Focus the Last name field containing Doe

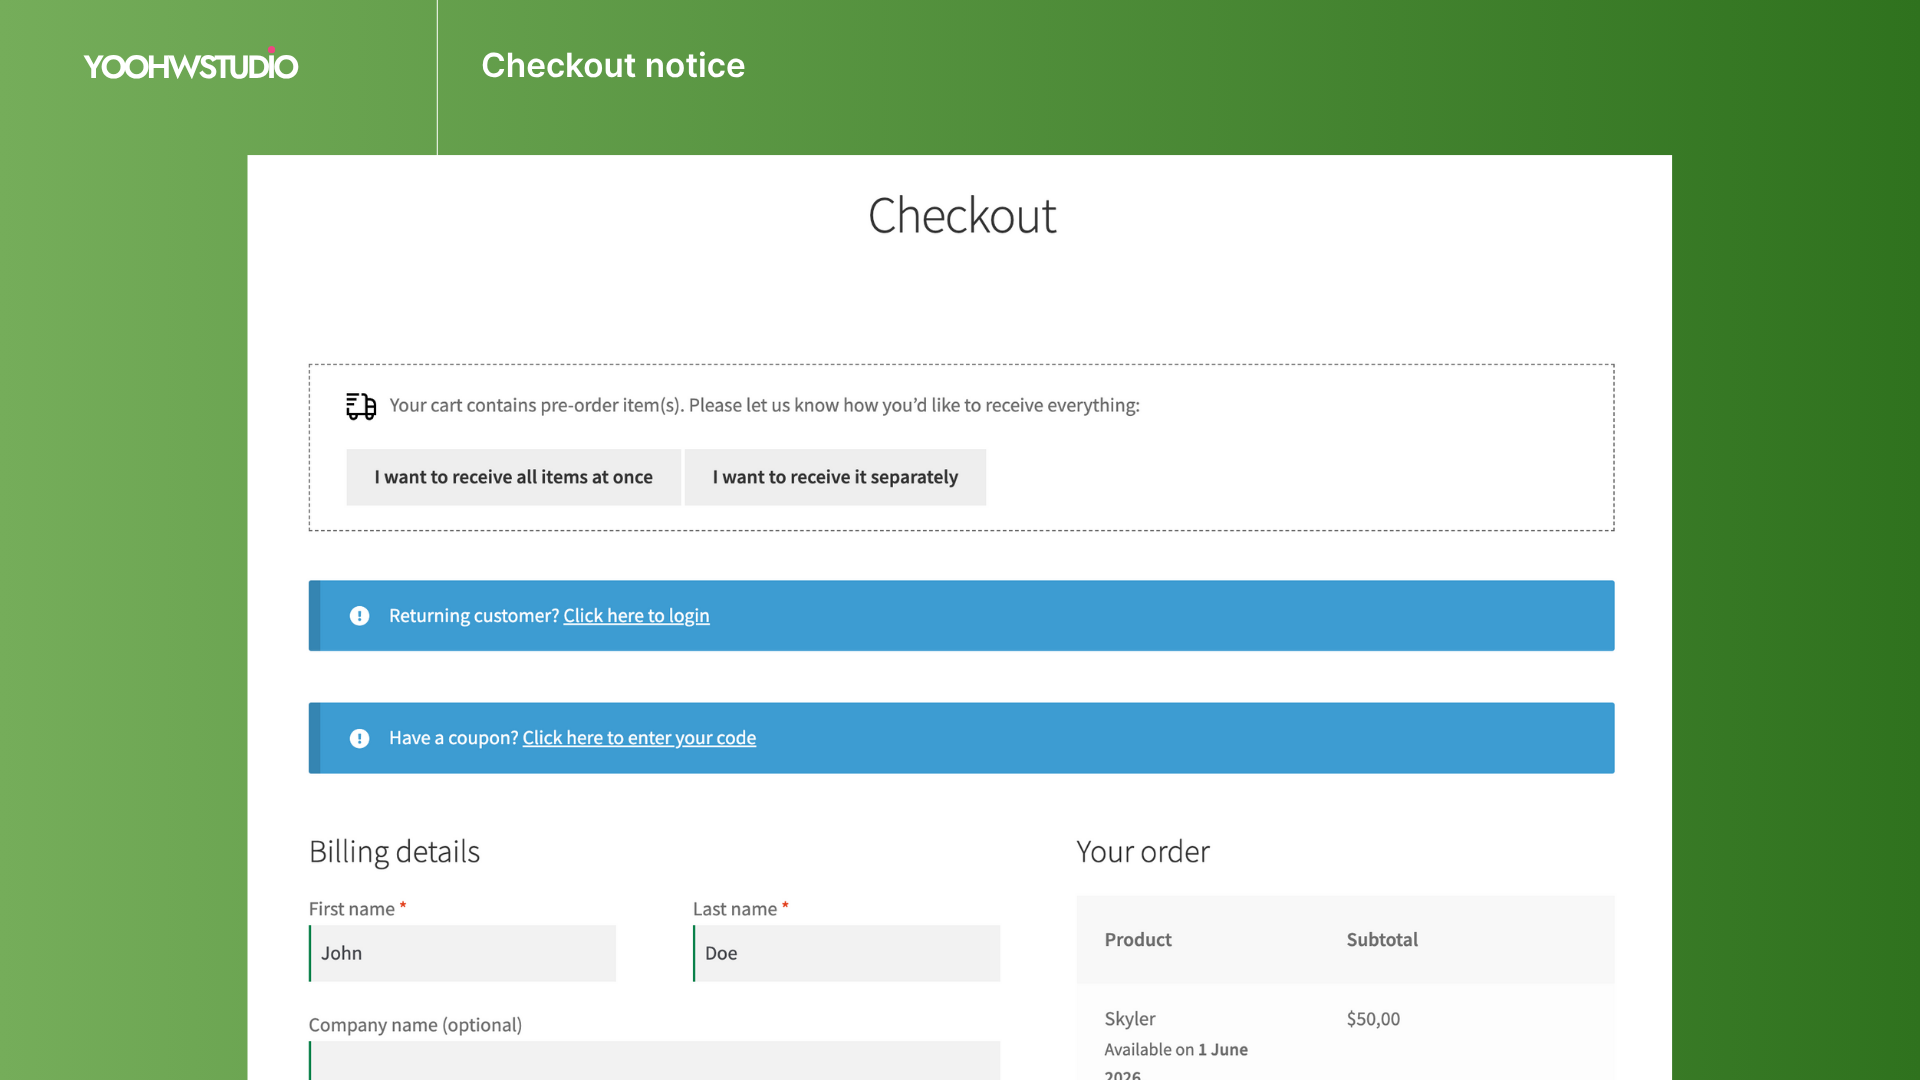pyautogui.click(x=846, y=953)
